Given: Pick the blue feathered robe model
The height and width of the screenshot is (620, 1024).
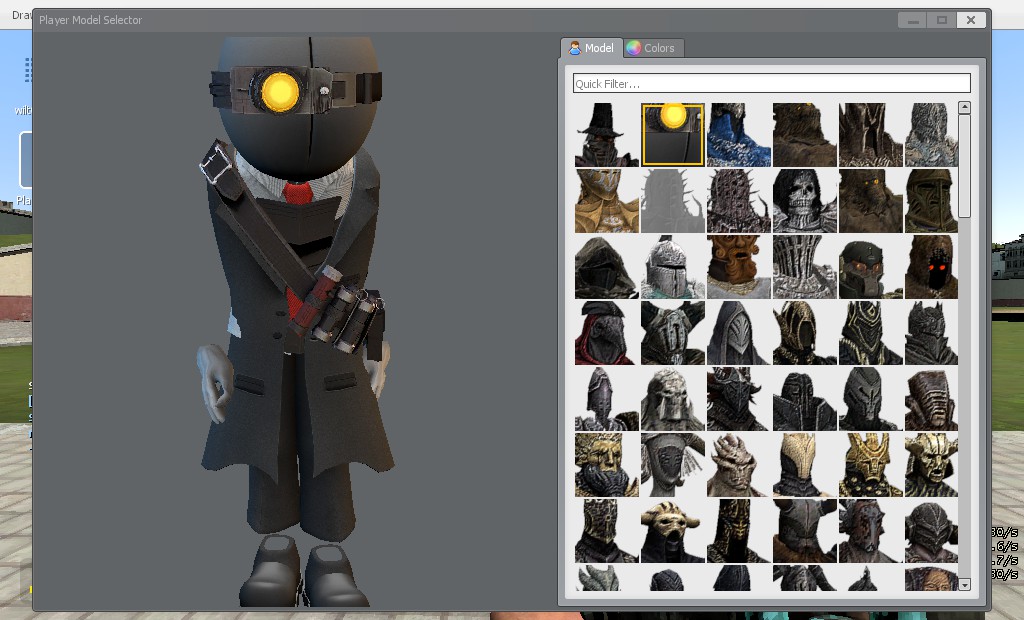Looking at the screenshot, I should (739, 135).
